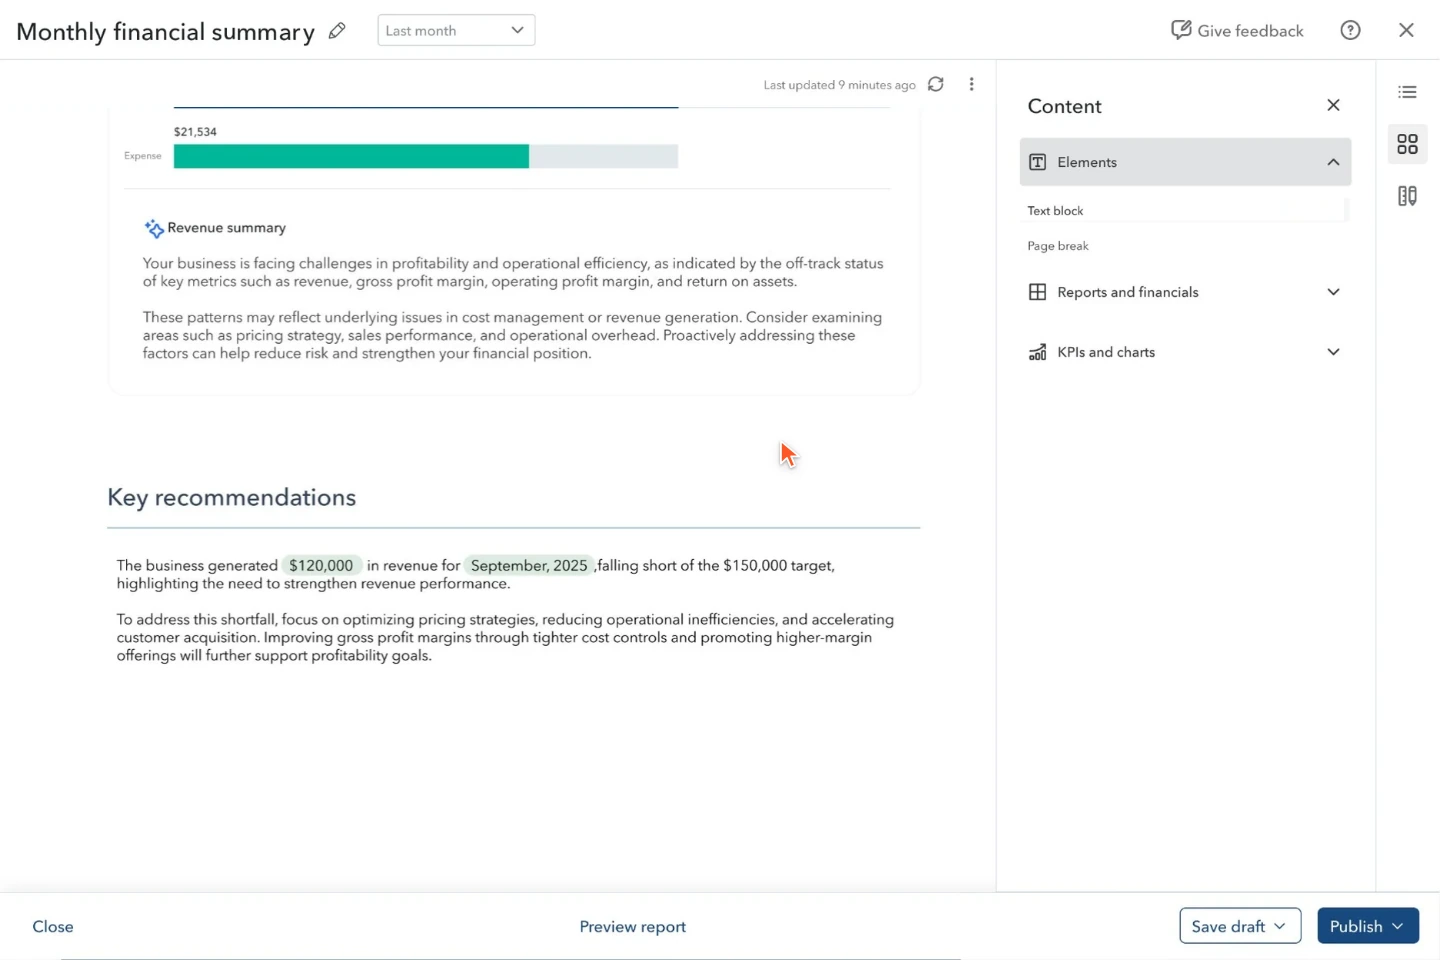Open the three-dot more options menu

(971, 84)
